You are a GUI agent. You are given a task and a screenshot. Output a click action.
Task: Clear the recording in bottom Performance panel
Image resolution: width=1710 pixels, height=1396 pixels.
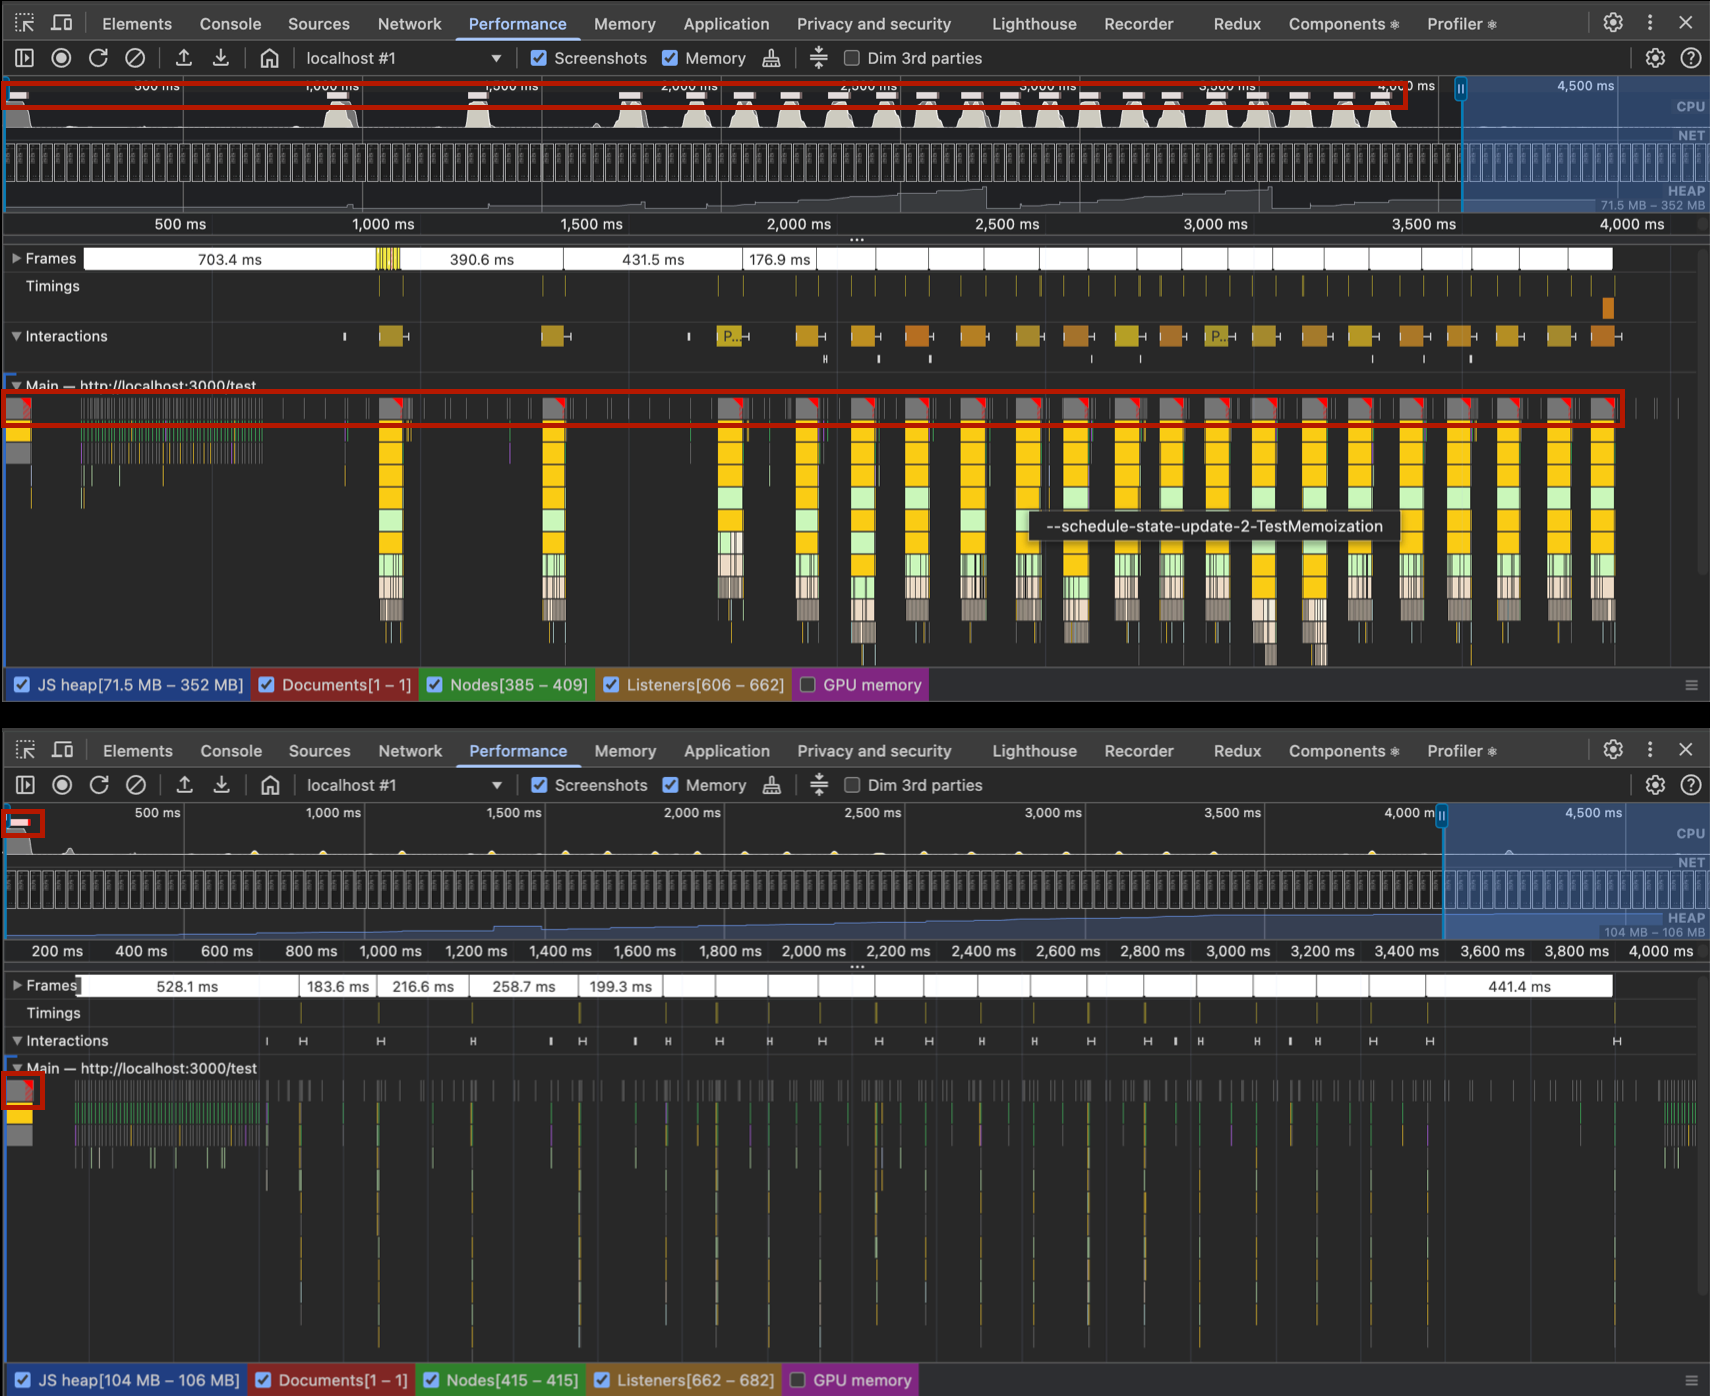click(136, 785)
